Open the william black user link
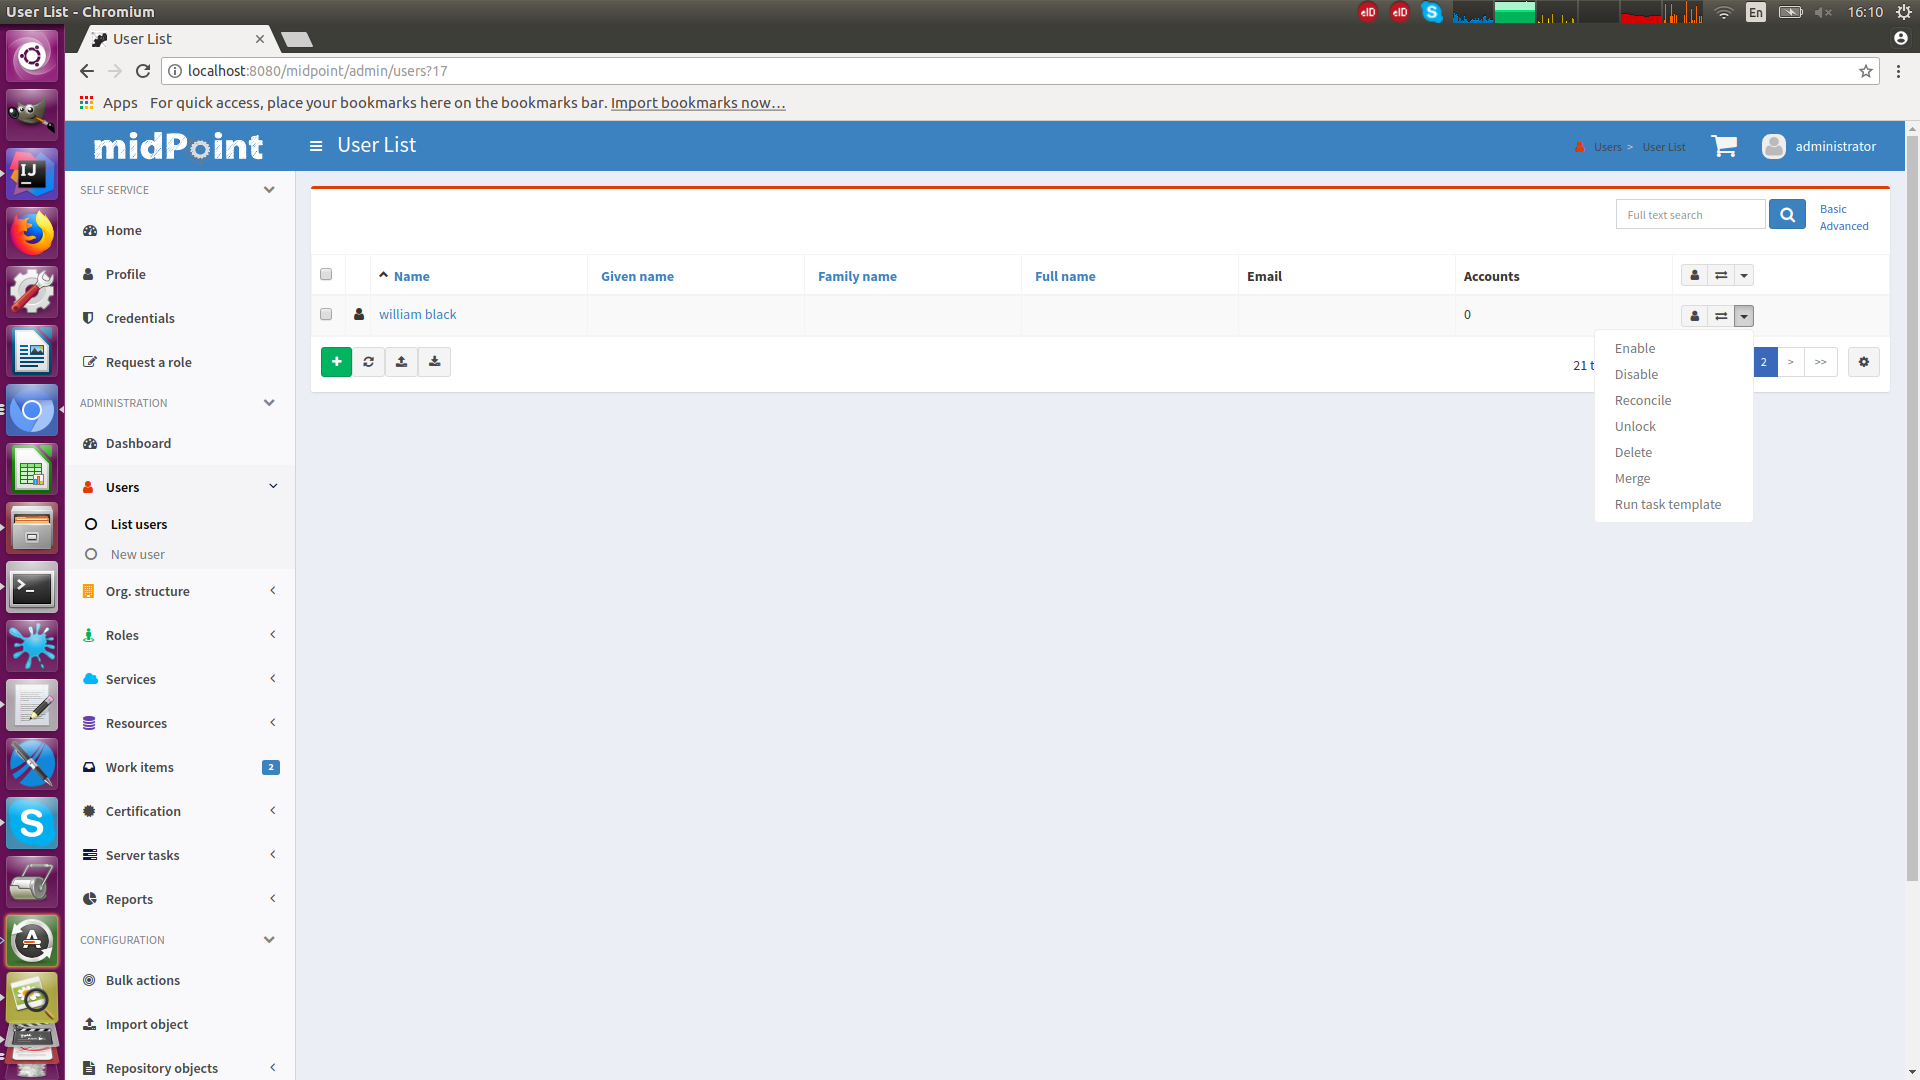The width and height of the screenshot is (1920, 1080). pyautogui.click(x=417, y=314)
